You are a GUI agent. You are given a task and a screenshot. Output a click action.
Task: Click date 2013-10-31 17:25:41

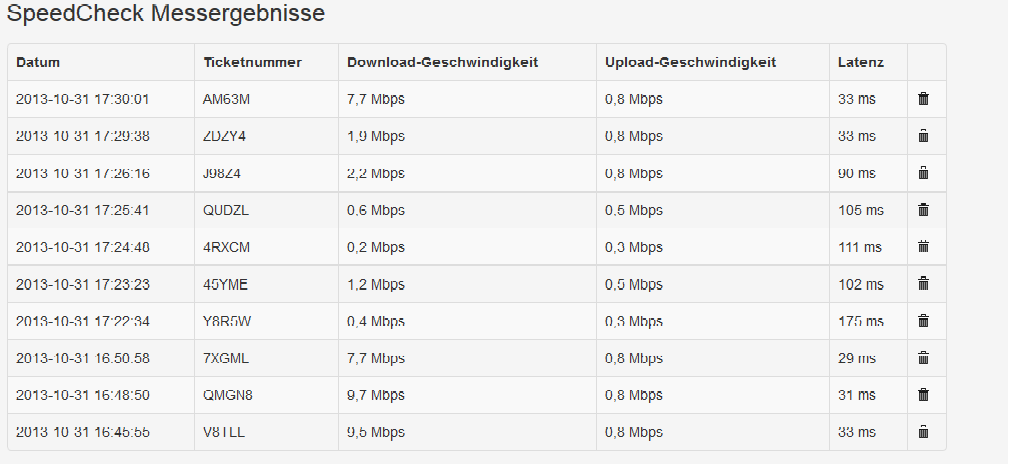point(82,210)
